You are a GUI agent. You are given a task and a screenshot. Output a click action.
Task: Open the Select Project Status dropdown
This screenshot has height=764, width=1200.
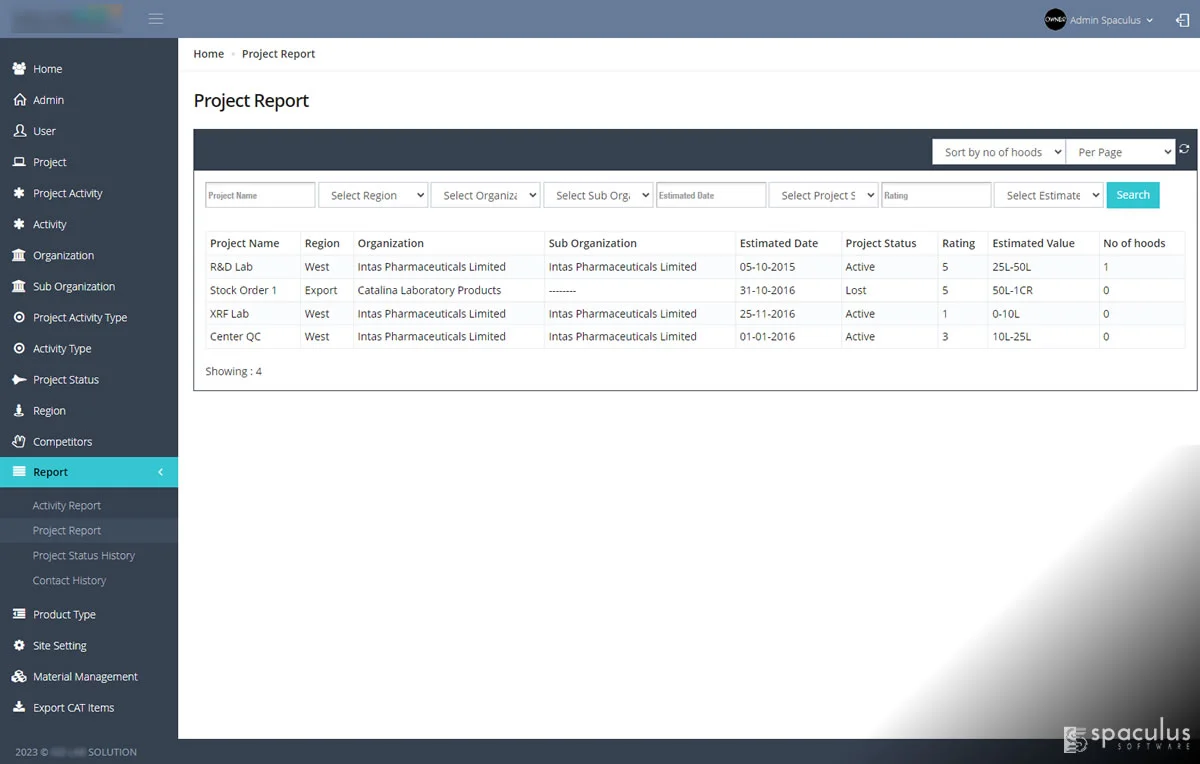823,195
